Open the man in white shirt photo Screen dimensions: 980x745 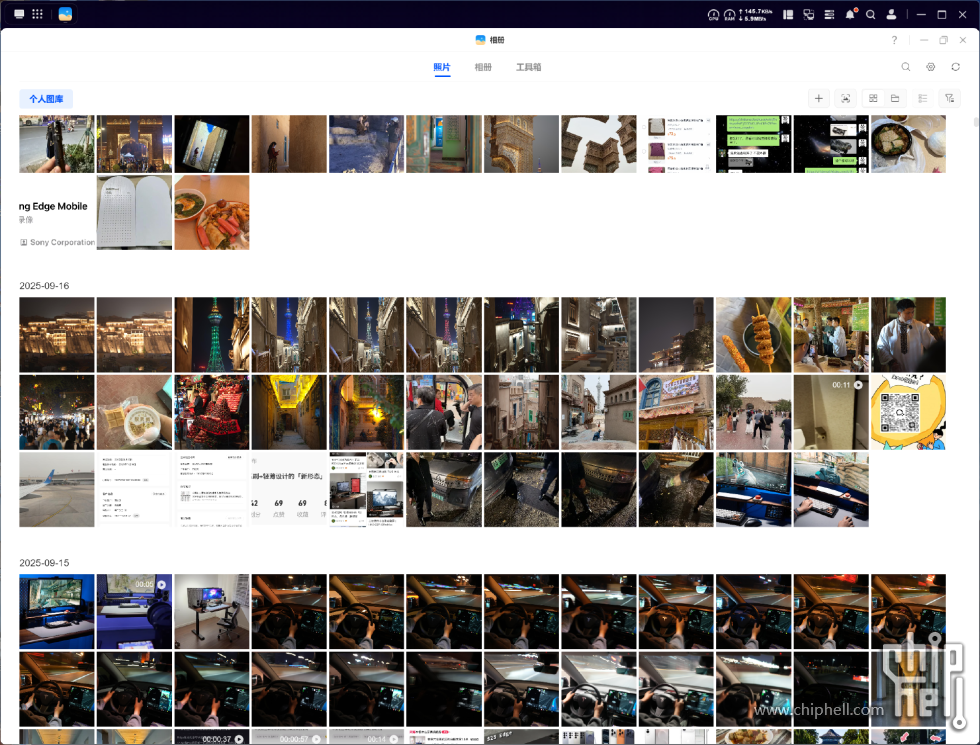908,335
